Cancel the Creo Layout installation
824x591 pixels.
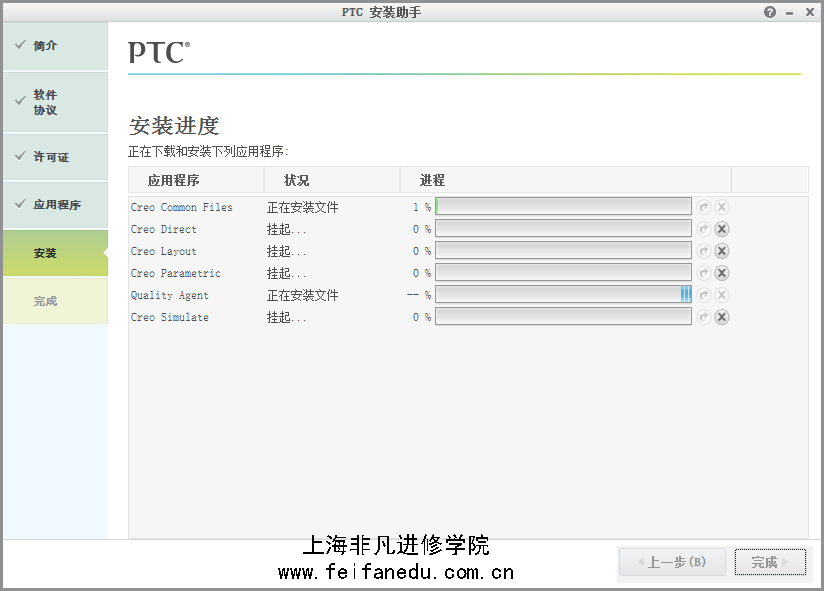pos(722,251)
